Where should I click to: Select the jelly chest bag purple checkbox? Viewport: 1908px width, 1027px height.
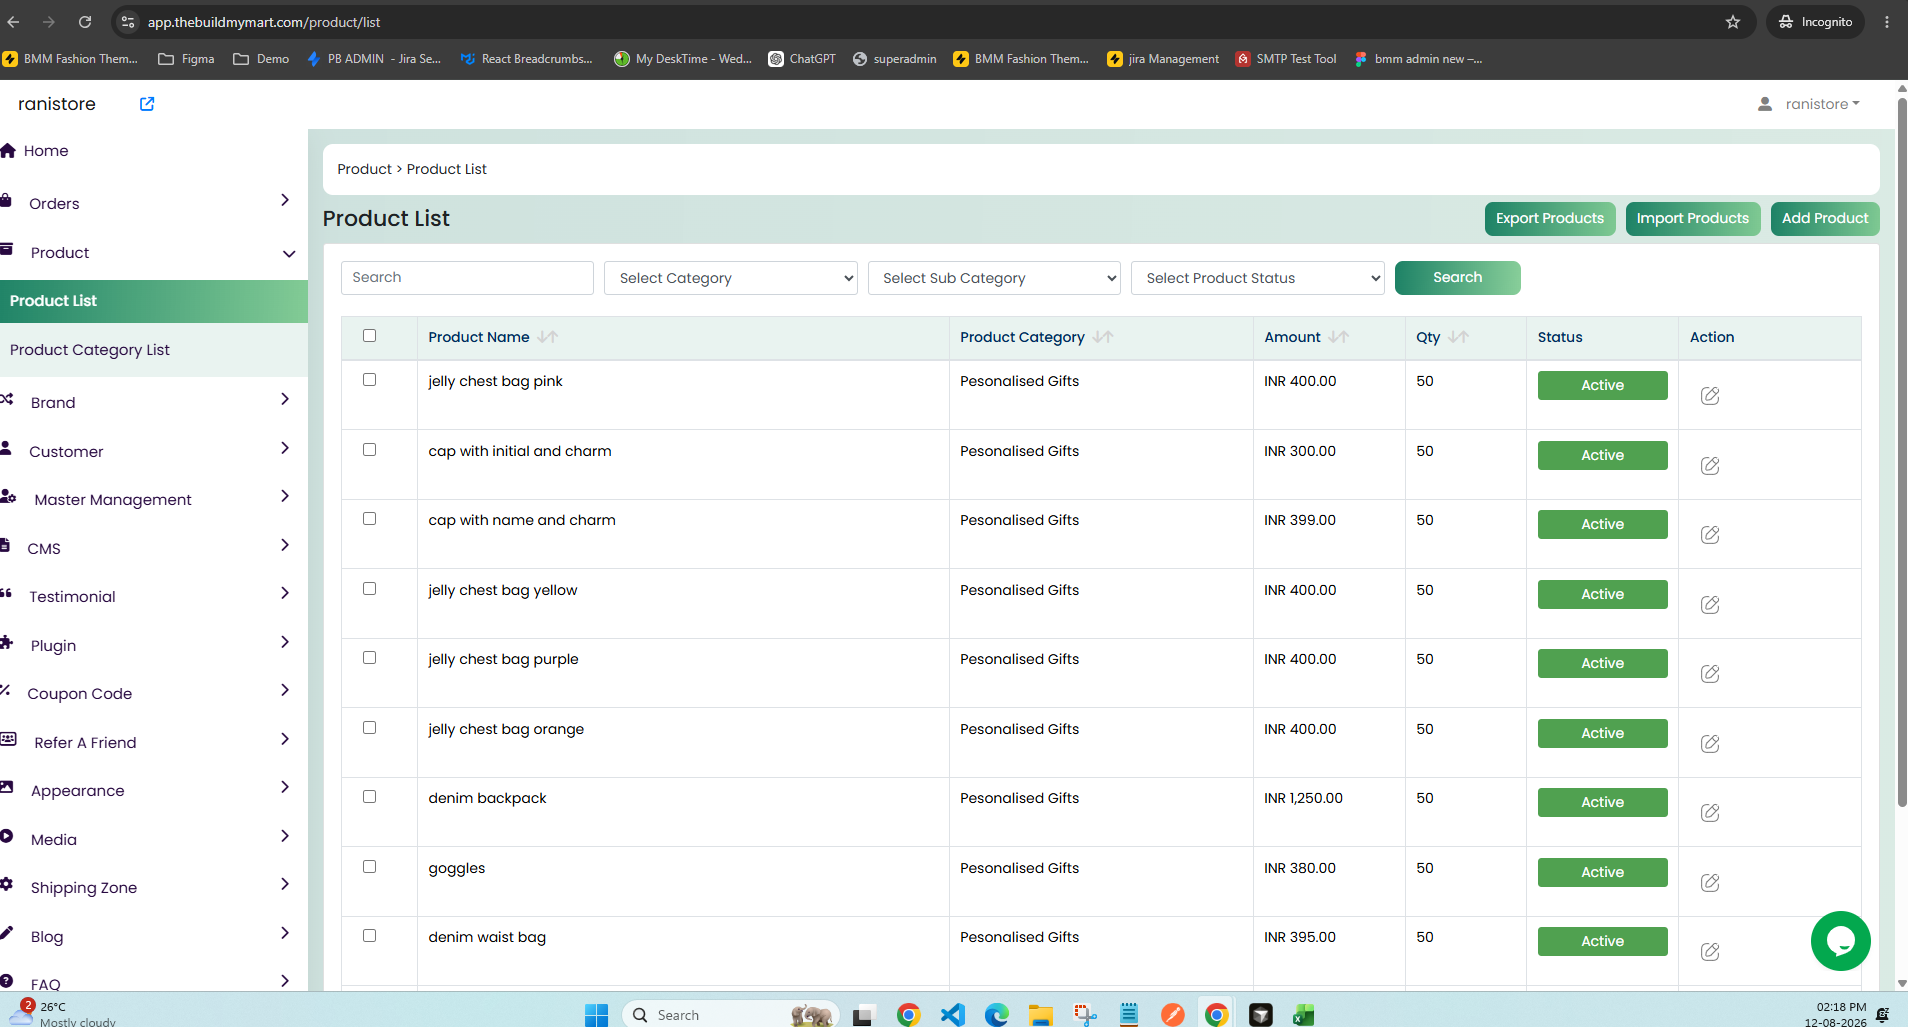pos(369,658)
